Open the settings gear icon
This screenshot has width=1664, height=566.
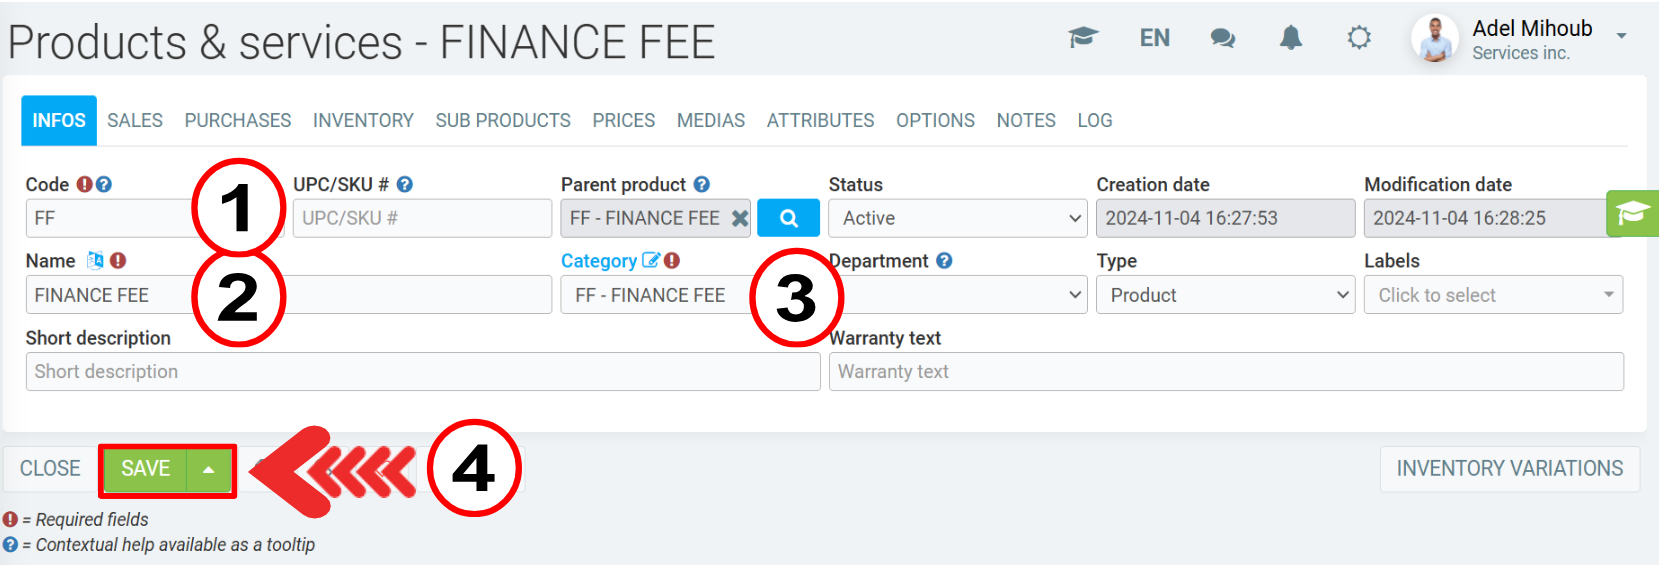(1358, 38)
